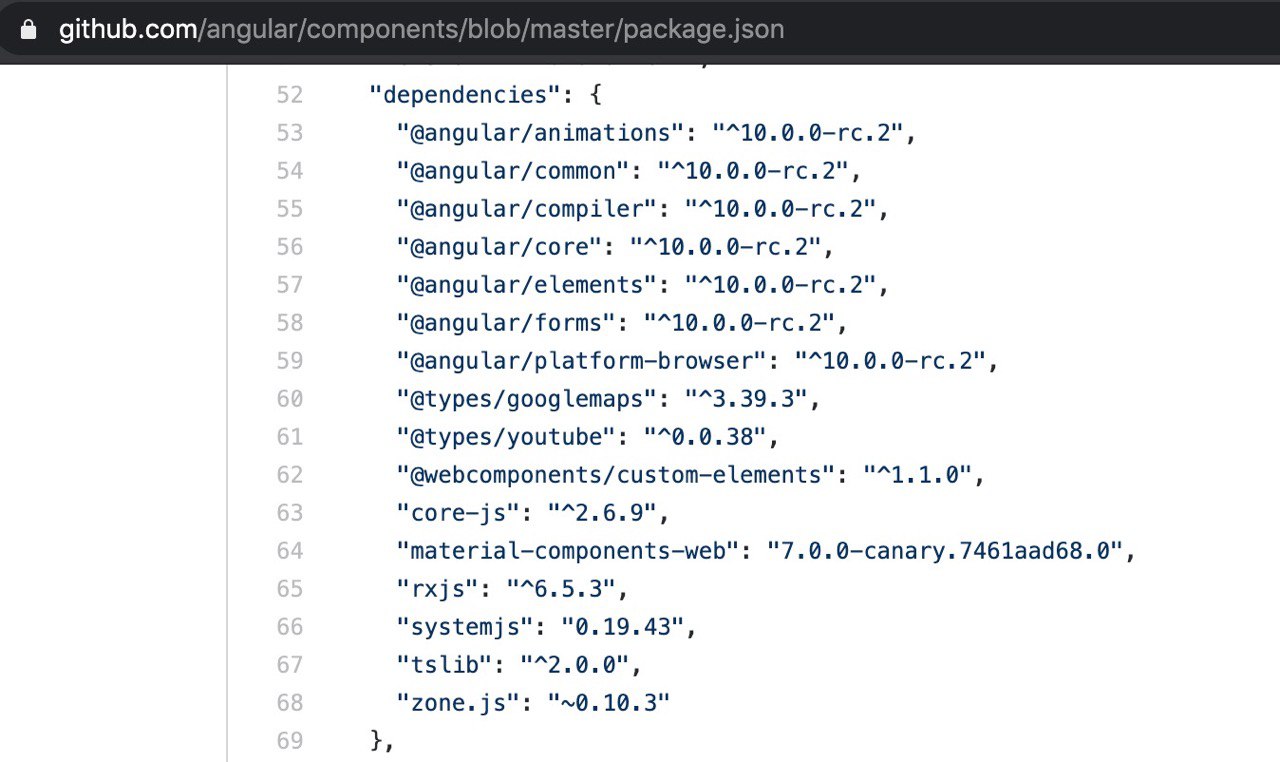Select line number 61
Screen dimensions: 1280x762
coord(290,437)
